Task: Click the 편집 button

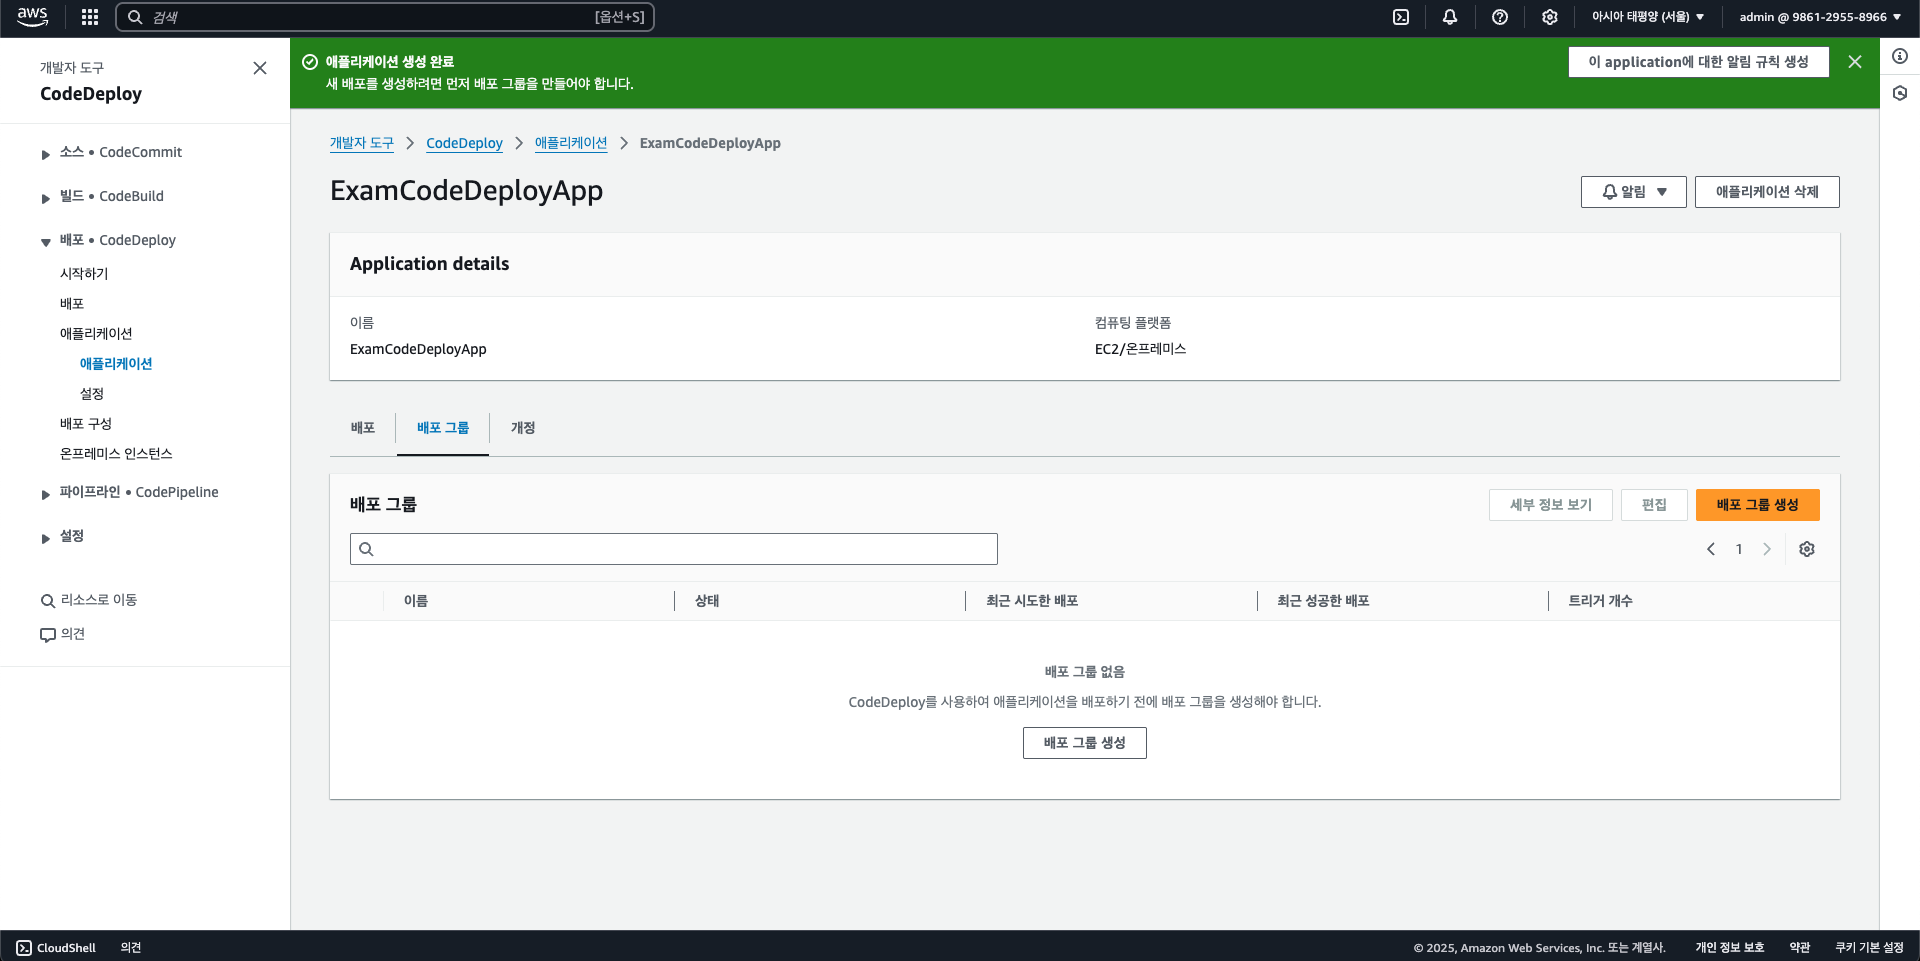Action: click(x=1654, y=505)
